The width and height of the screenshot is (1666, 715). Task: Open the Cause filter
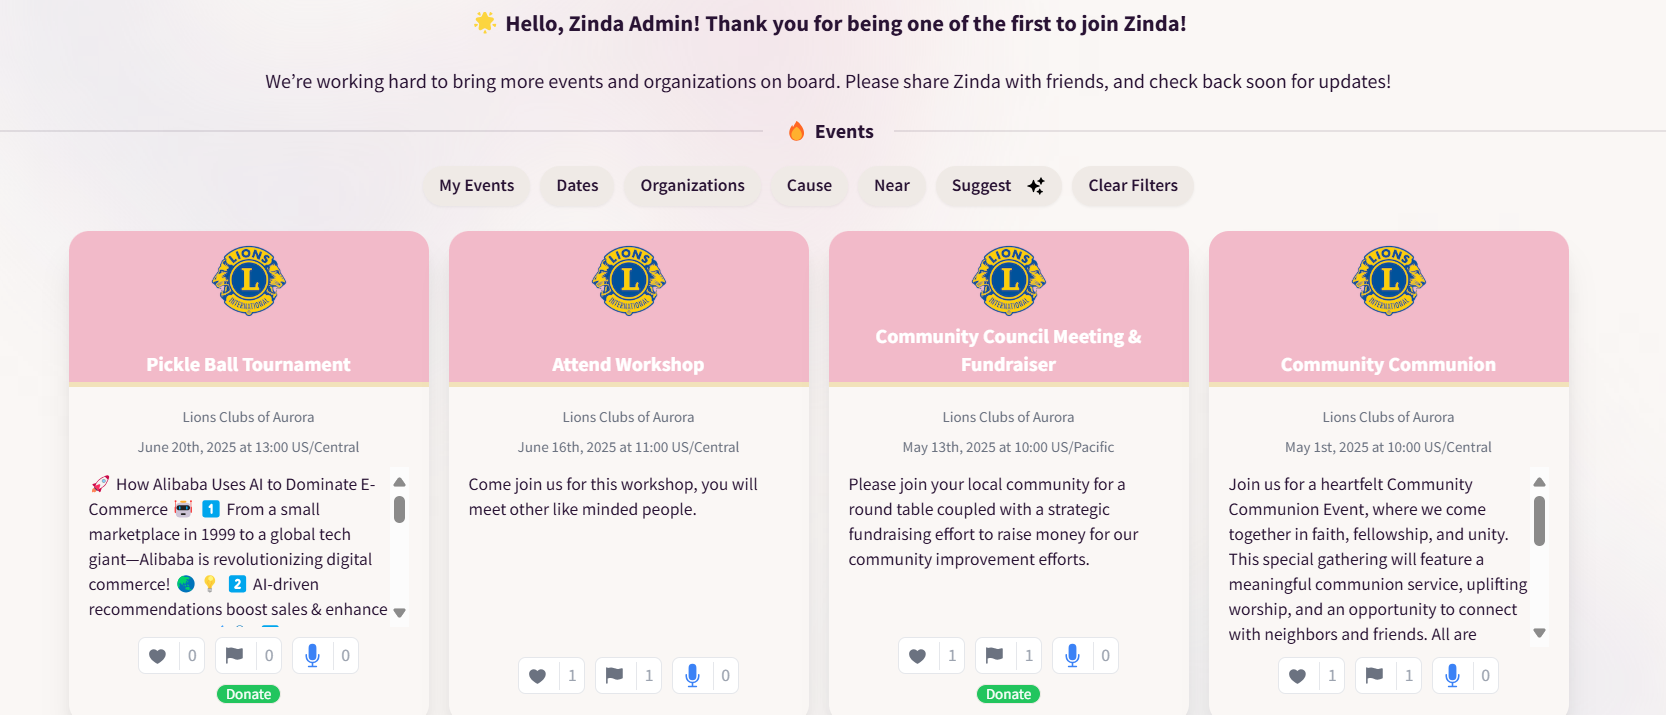[809, 186]
